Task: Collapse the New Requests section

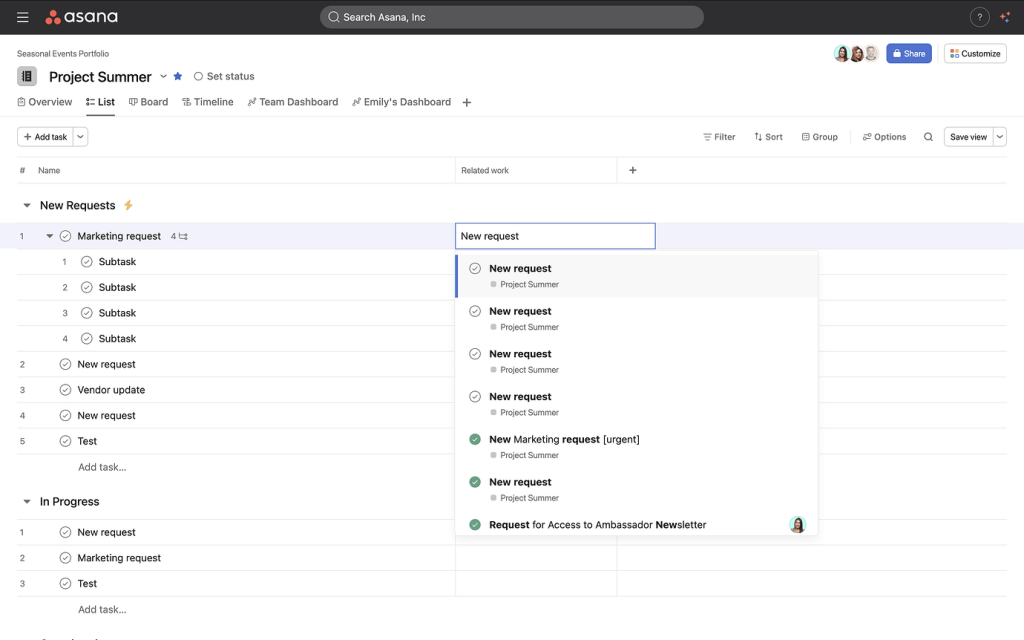Action: (26, 204)
